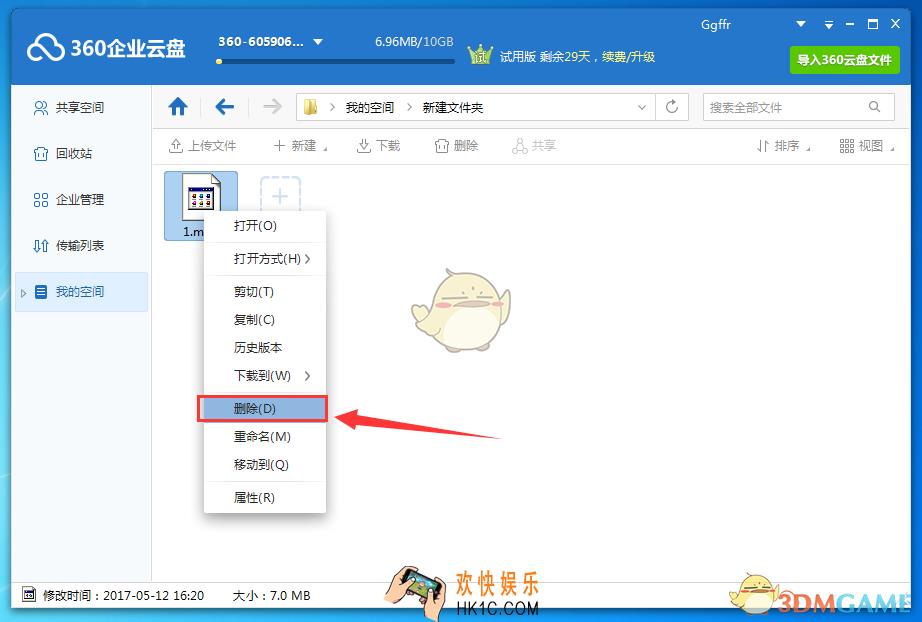
Task: Click the search magnifier icon
Action: [x=874, y=106]
